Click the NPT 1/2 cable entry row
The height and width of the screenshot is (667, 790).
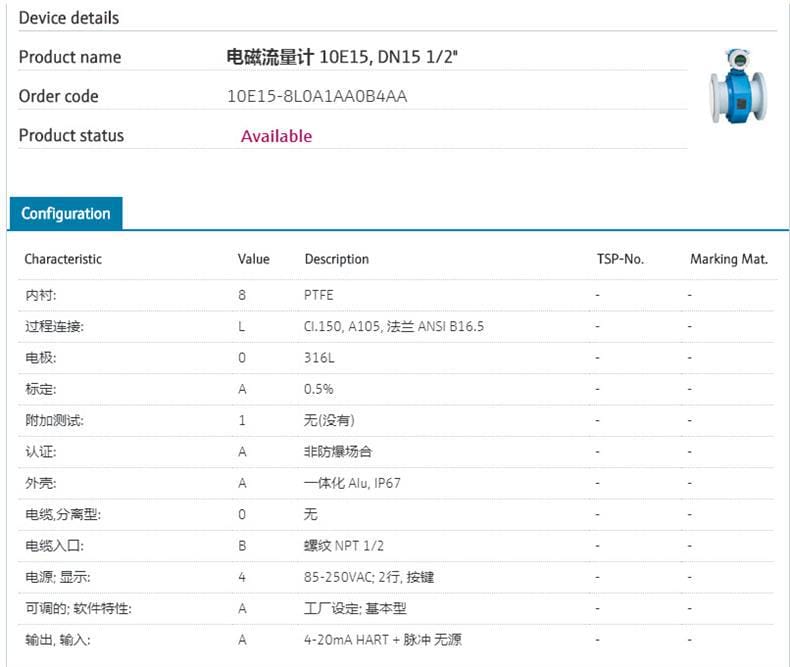[344, 545]
